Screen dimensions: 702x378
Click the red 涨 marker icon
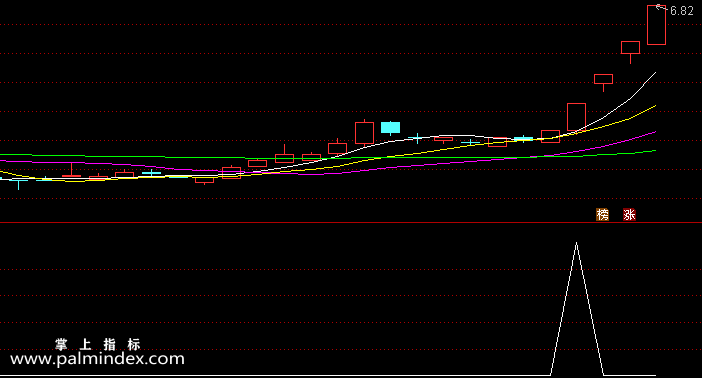[629, 215]
